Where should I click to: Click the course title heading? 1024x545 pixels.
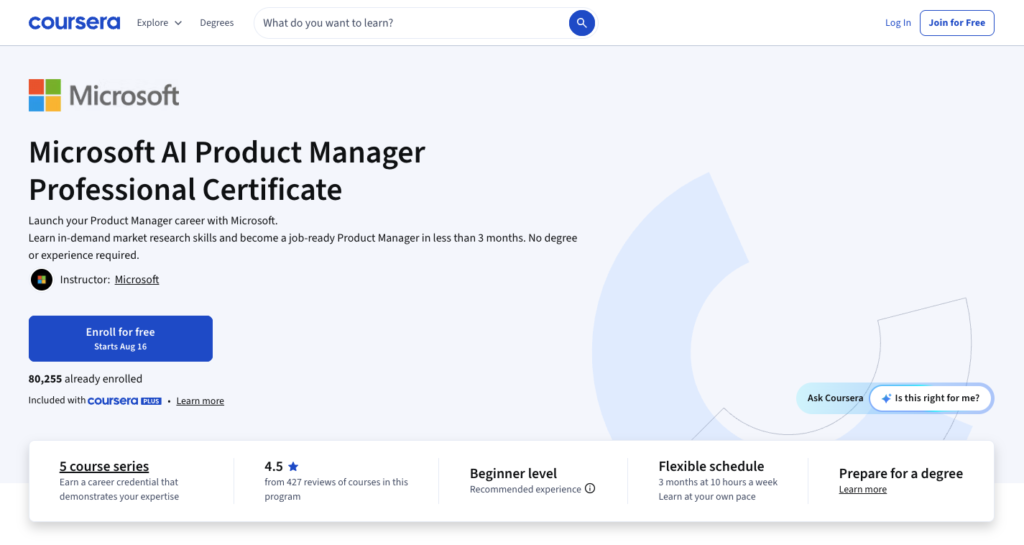click(227, 170)
